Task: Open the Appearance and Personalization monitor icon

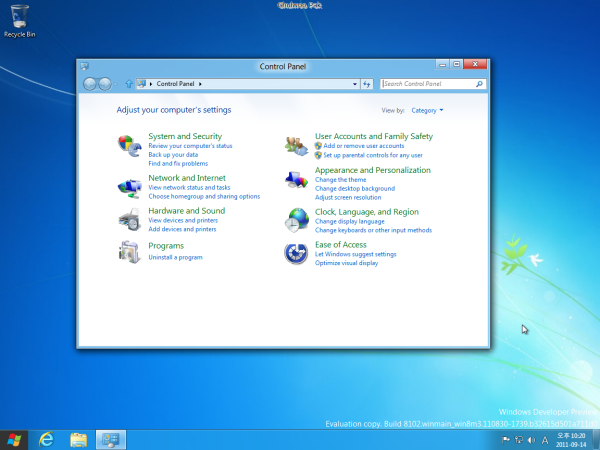Action: tap(296, 180)
